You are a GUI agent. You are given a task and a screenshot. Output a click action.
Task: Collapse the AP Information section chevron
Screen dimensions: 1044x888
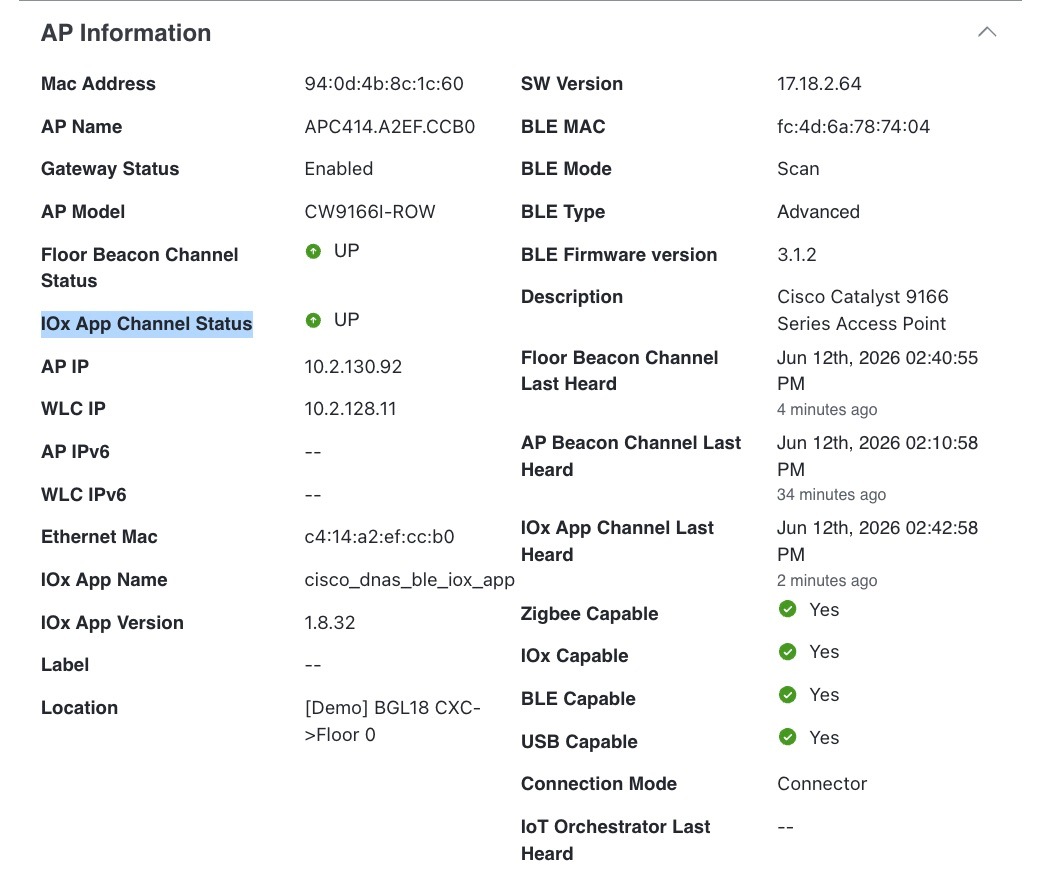987,32
